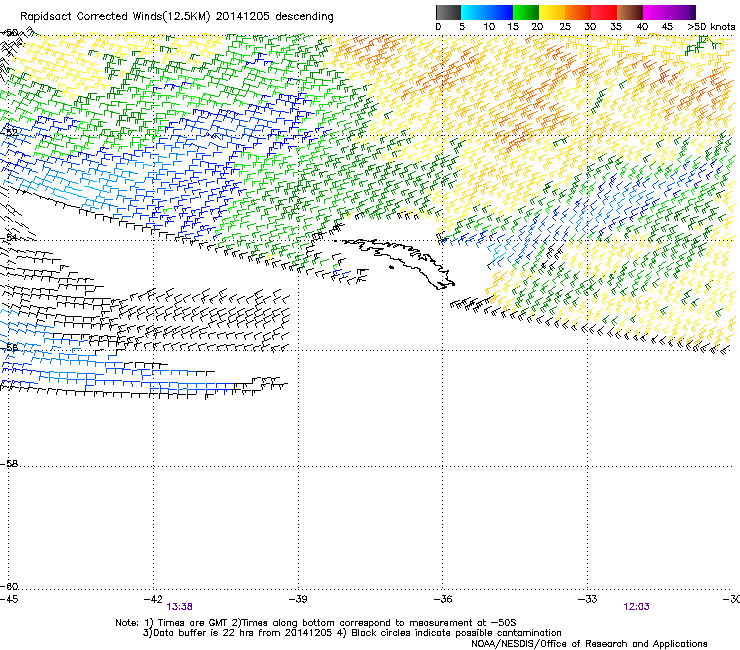The image size is (740, 650).
Task: Click the '-56' latitude axis label
Action: point(9,347)
